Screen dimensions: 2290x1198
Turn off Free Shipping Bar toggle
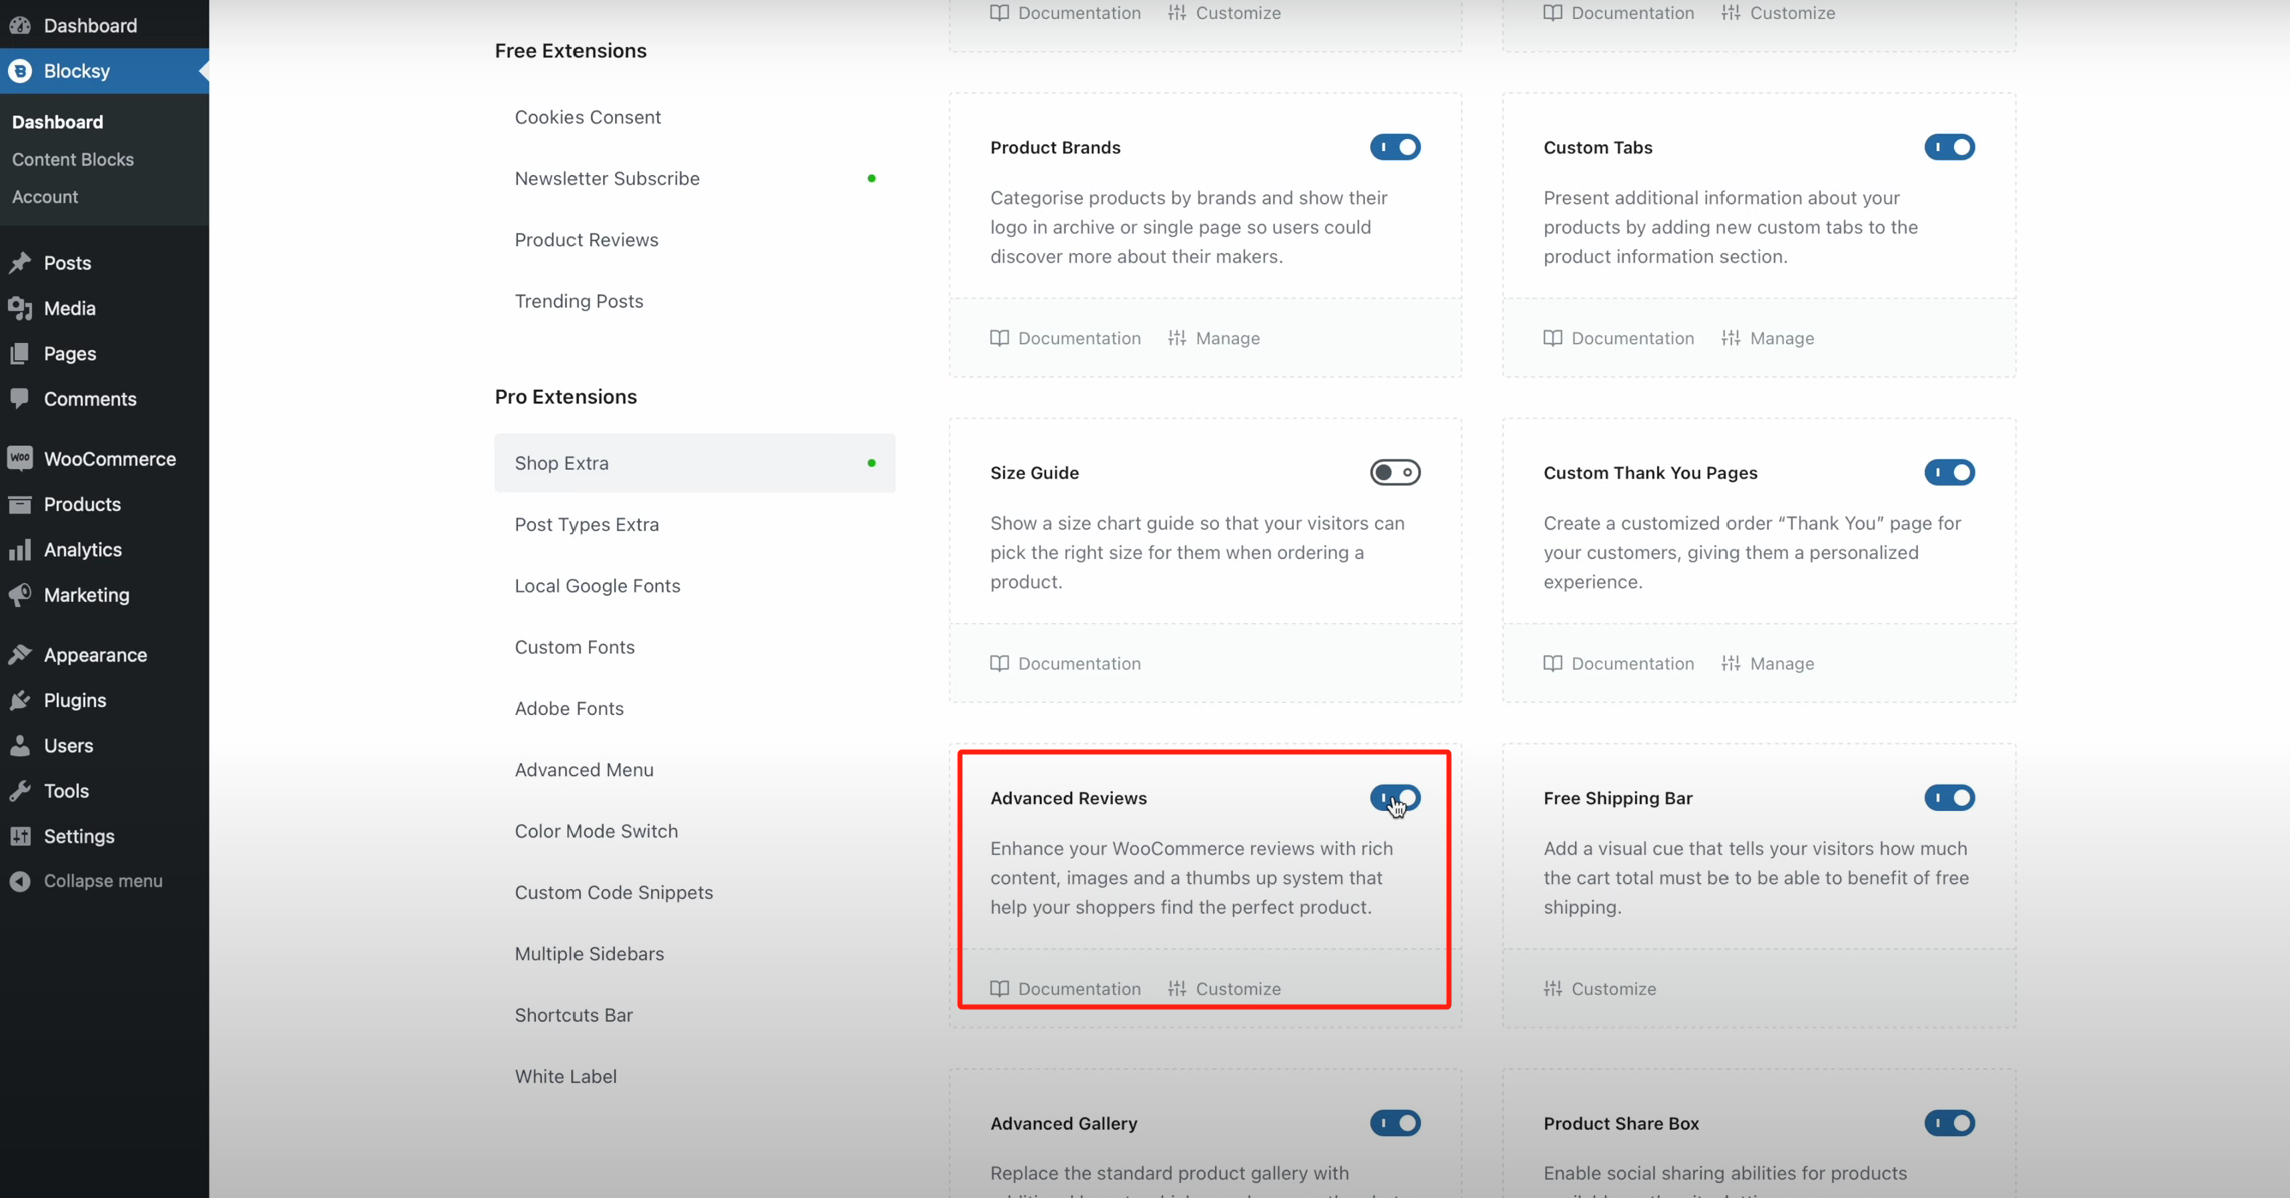(1948, 798)
